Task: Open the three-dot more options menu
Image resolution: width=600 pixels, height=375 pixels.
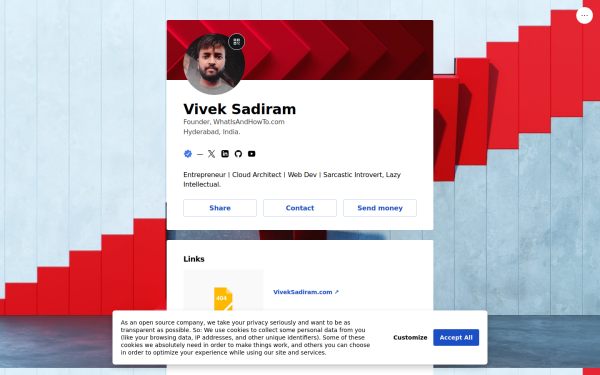Action: coord(584,16)
